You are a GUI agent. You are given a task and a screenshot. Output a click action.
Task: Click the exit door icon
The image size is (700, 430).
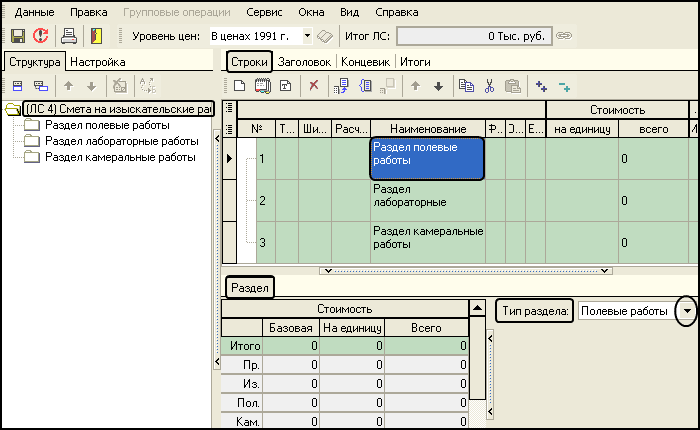coord(96,36)
